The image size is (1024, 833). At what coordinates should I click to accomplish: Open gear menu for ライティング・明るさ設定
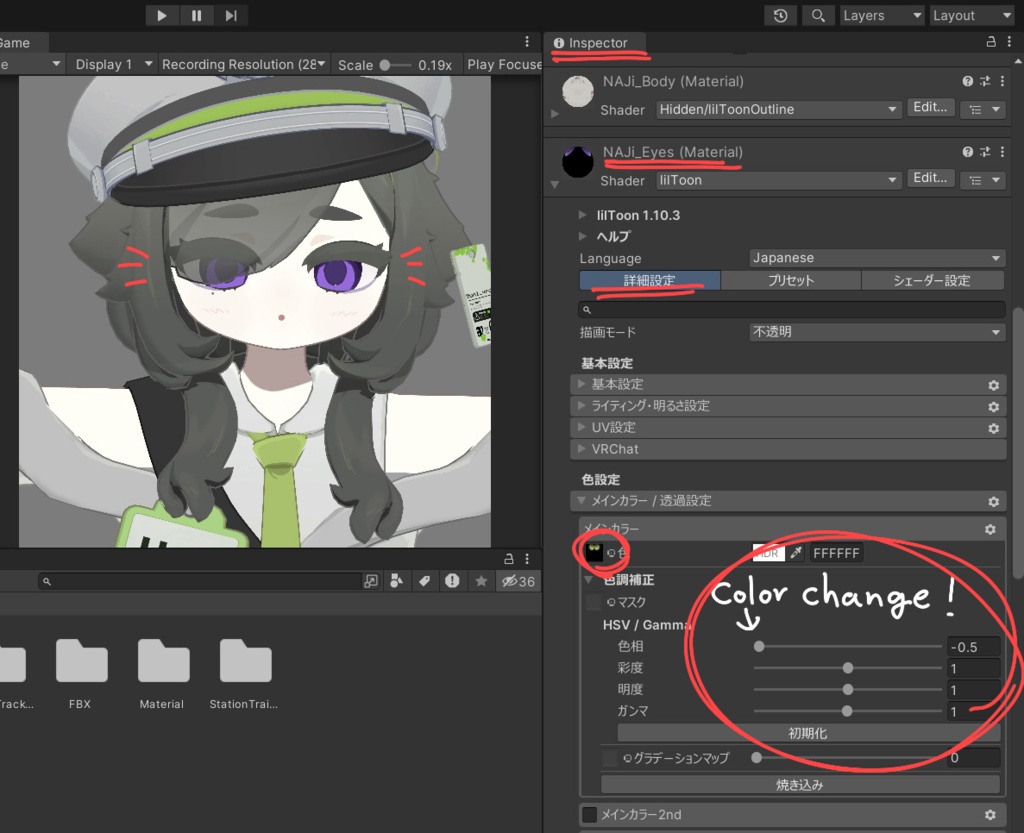(993, 407)
